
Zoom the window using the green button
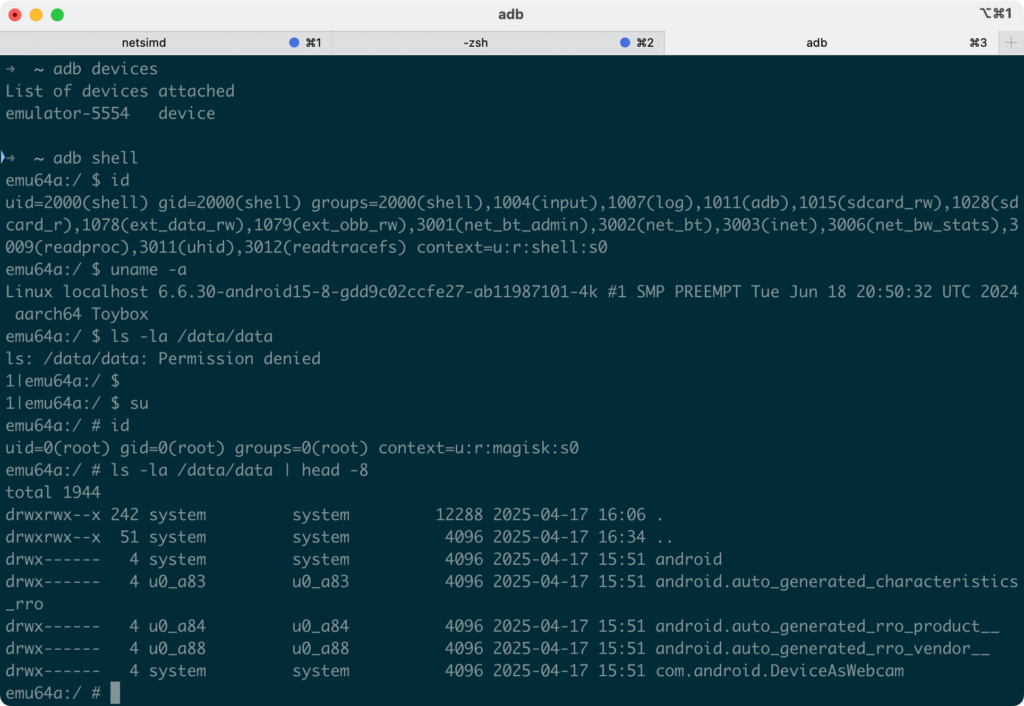pyautogui.click(x=57, y=15)
